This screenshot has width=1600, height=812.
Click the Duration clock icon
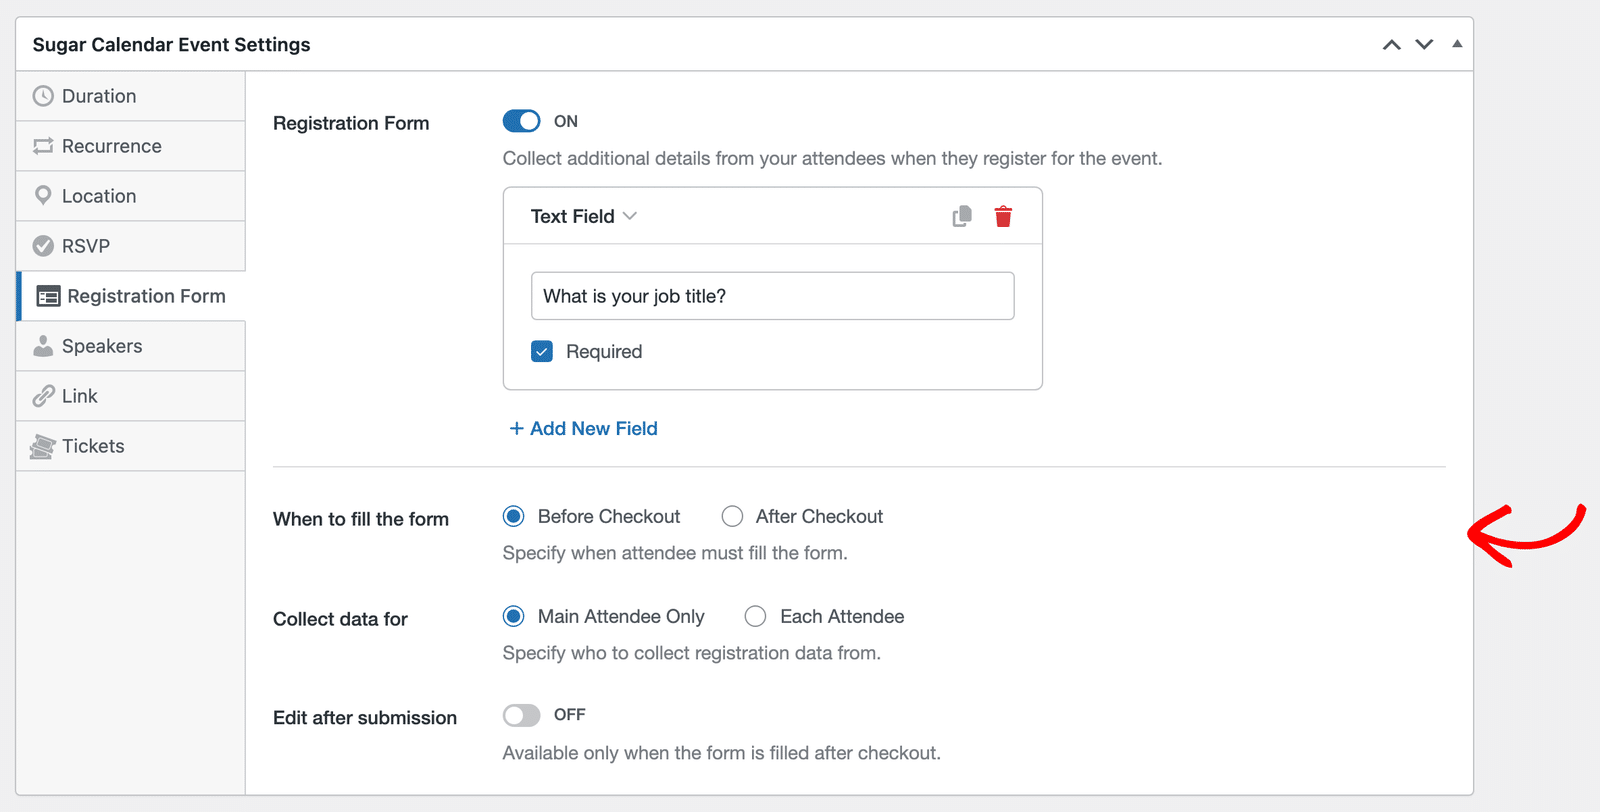click(43, 96)
